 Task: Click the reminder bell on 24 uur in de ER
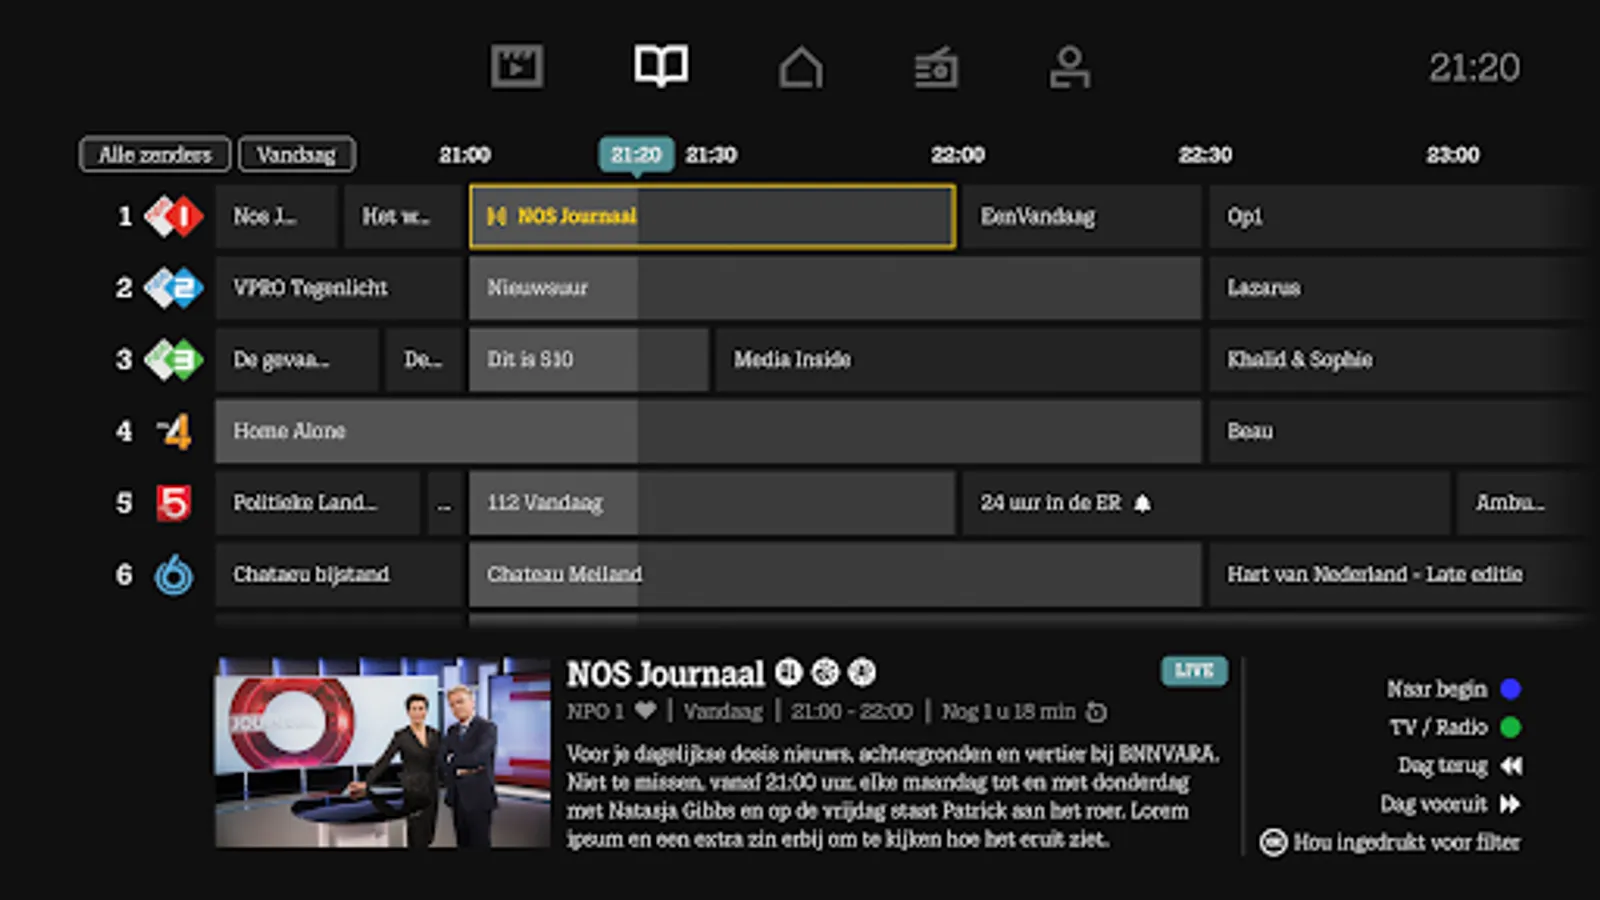1142,503
